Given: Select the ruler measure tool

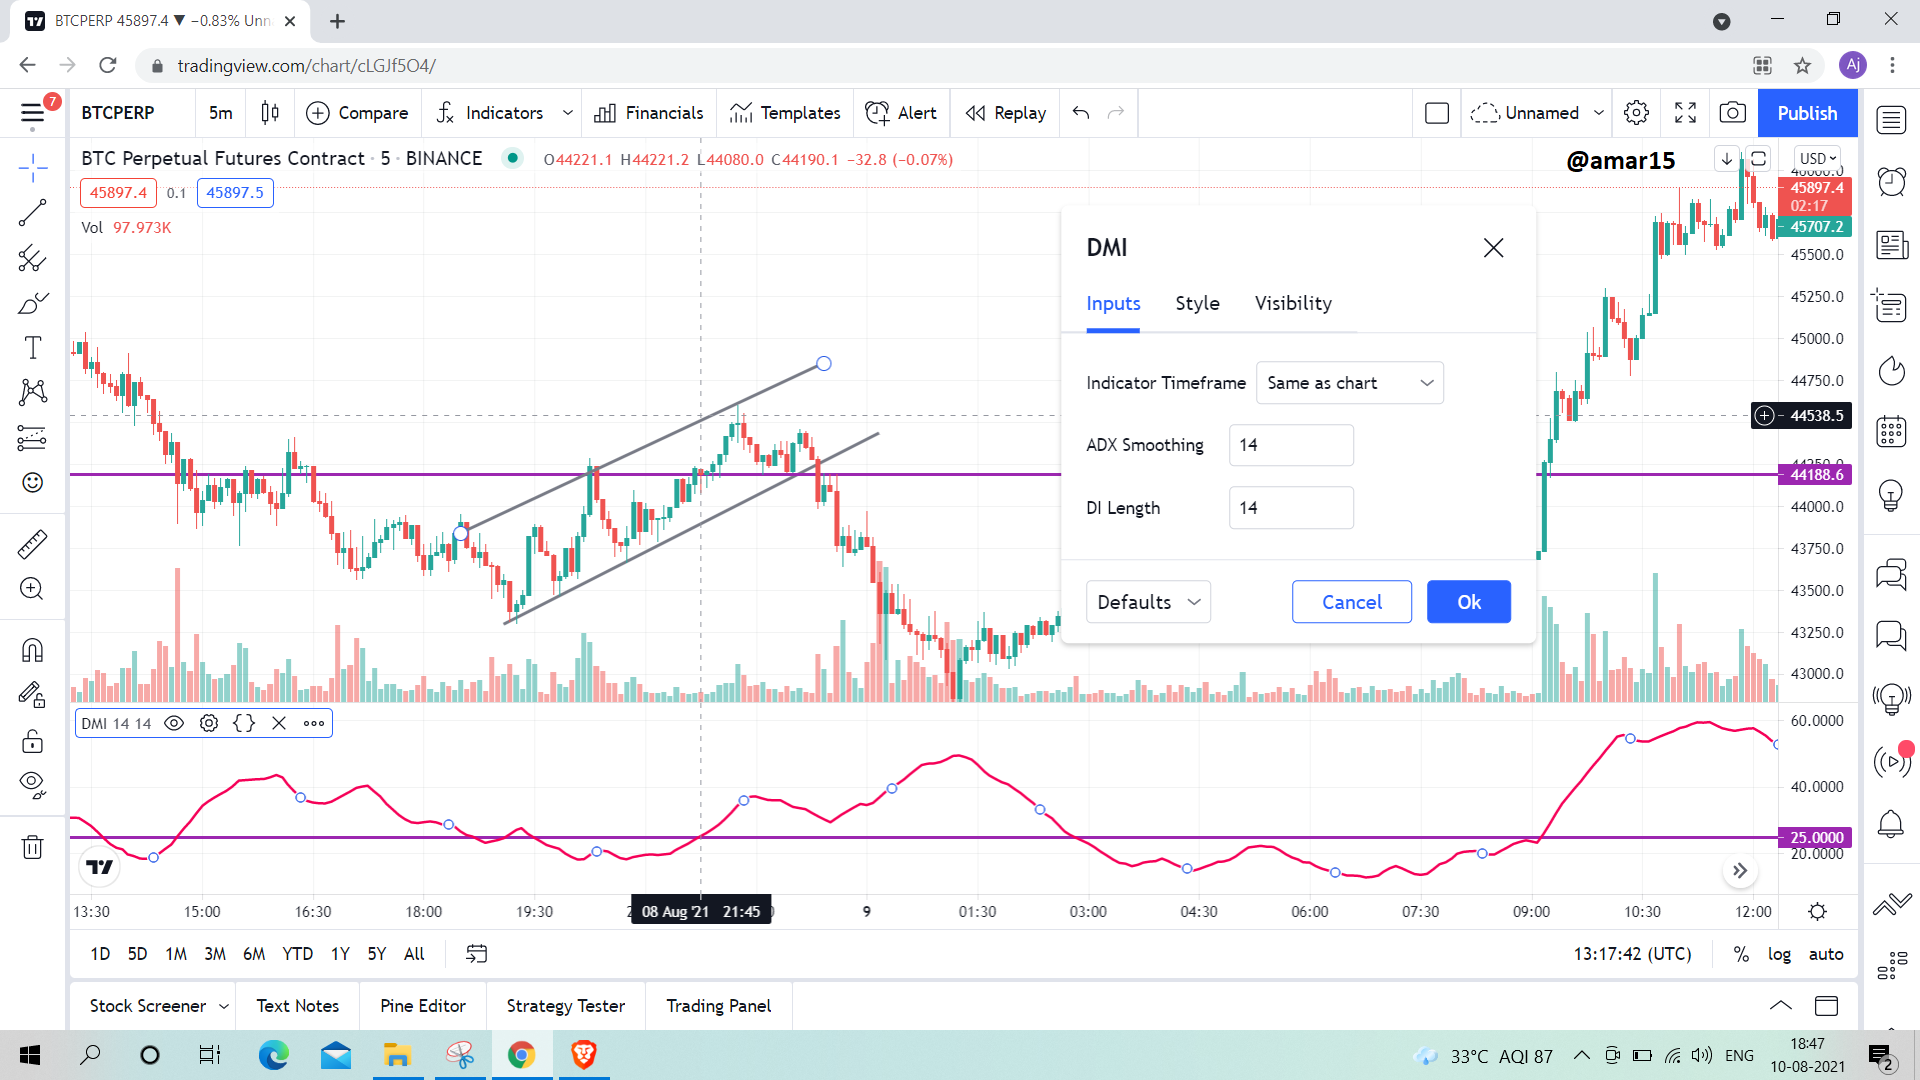Looking at the screenshot, I should [32, 544].
